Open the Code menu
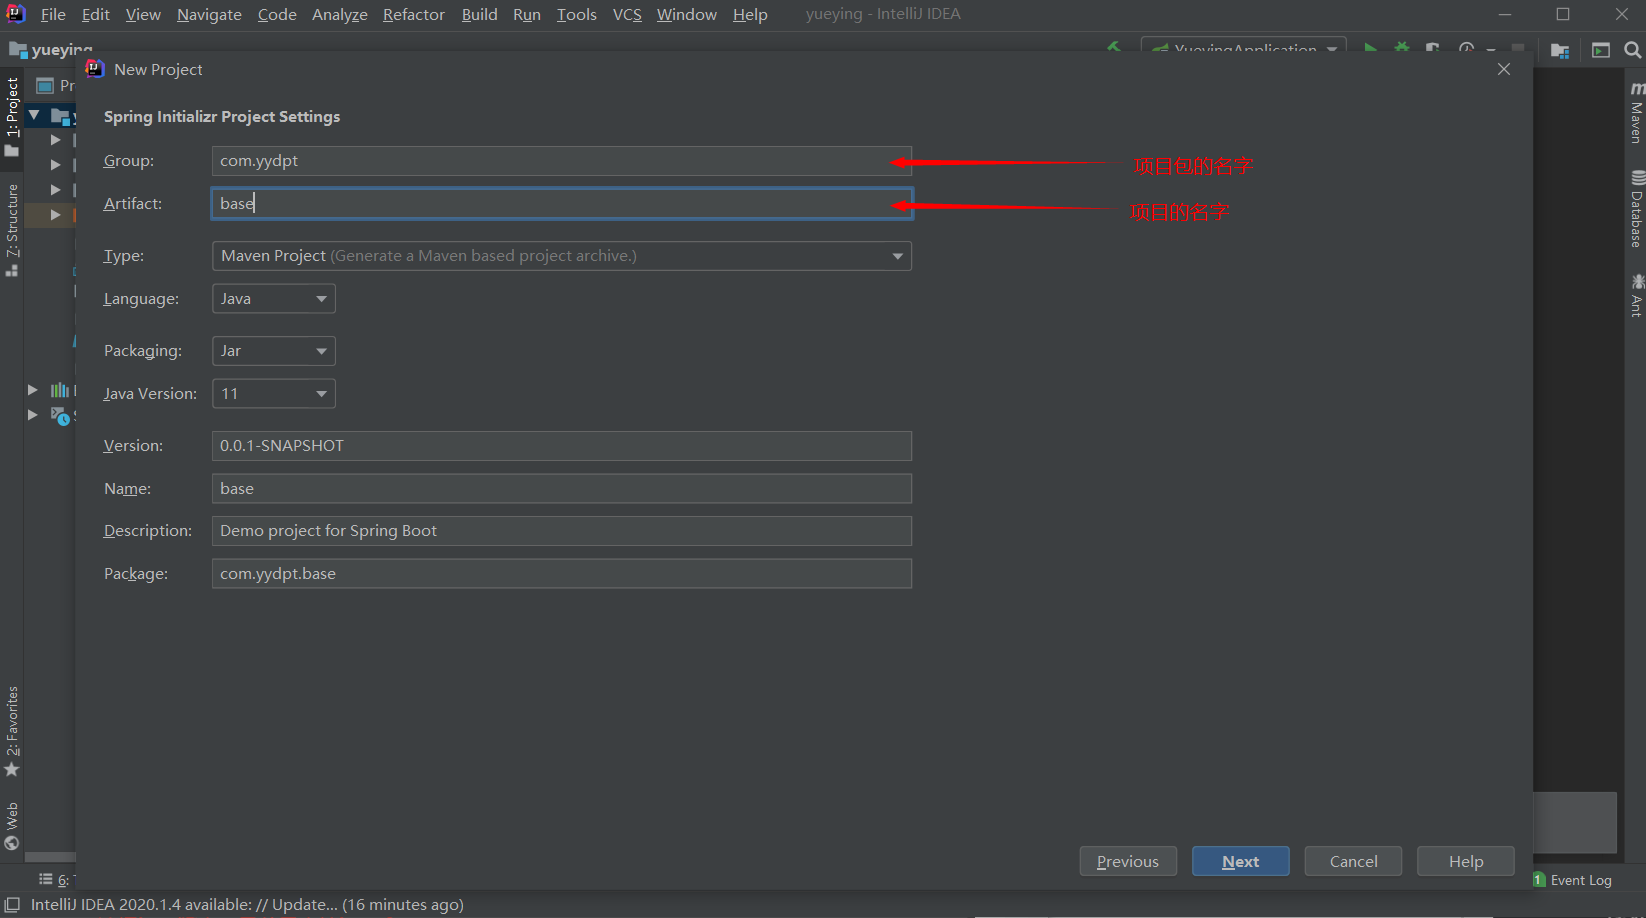1646x918 pixels. [277, 14]
